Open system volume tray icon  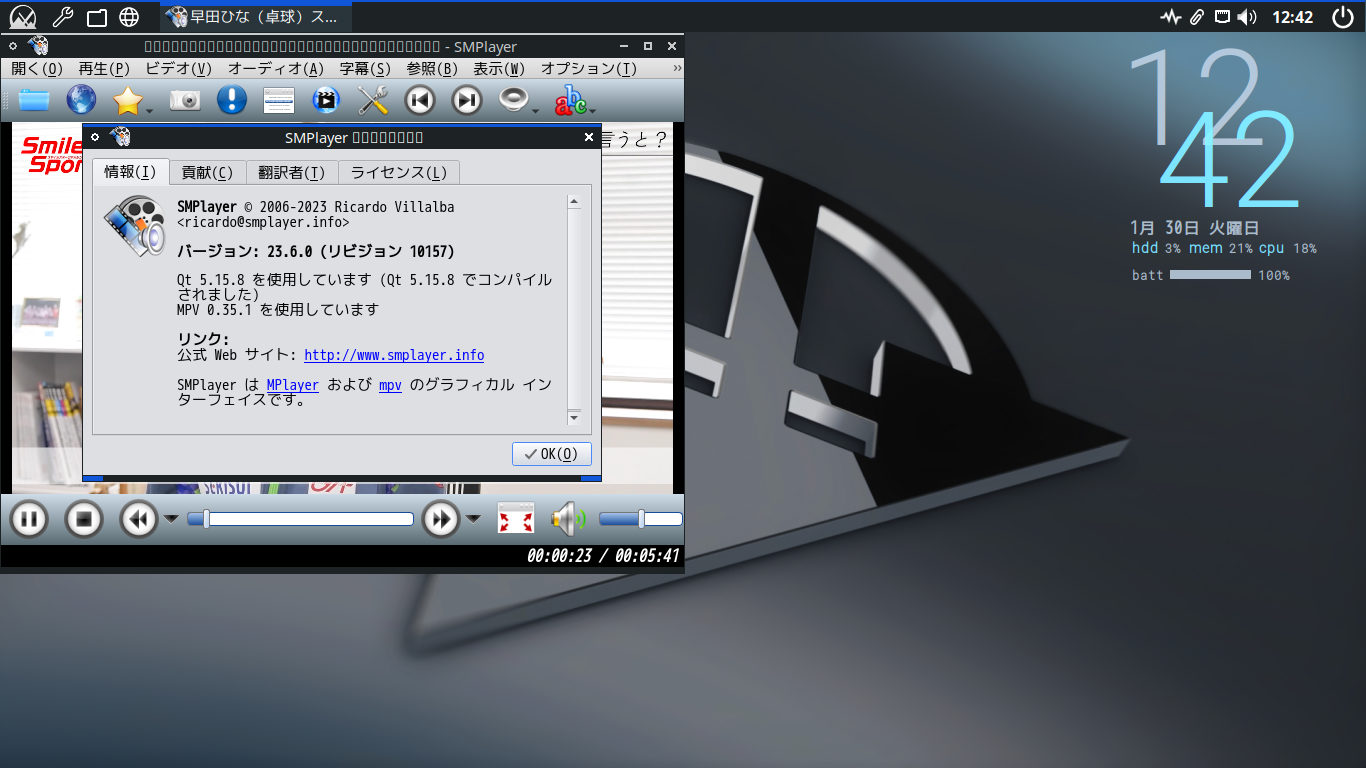[x=1247, y=17]
